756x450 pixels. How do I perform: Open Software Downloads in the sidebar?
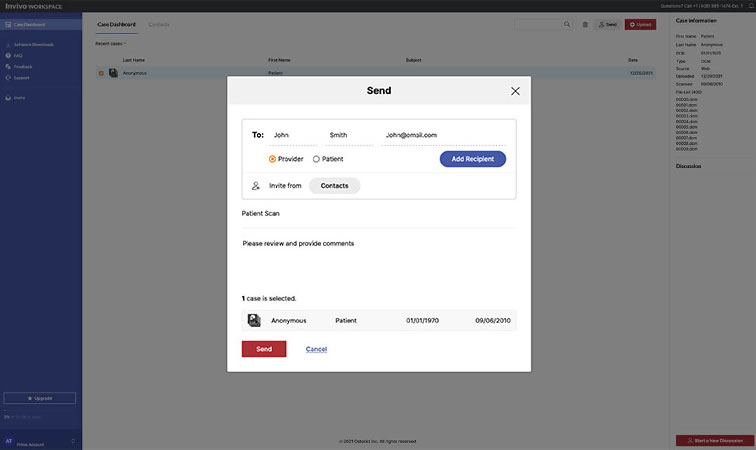(x=34, y=45)
